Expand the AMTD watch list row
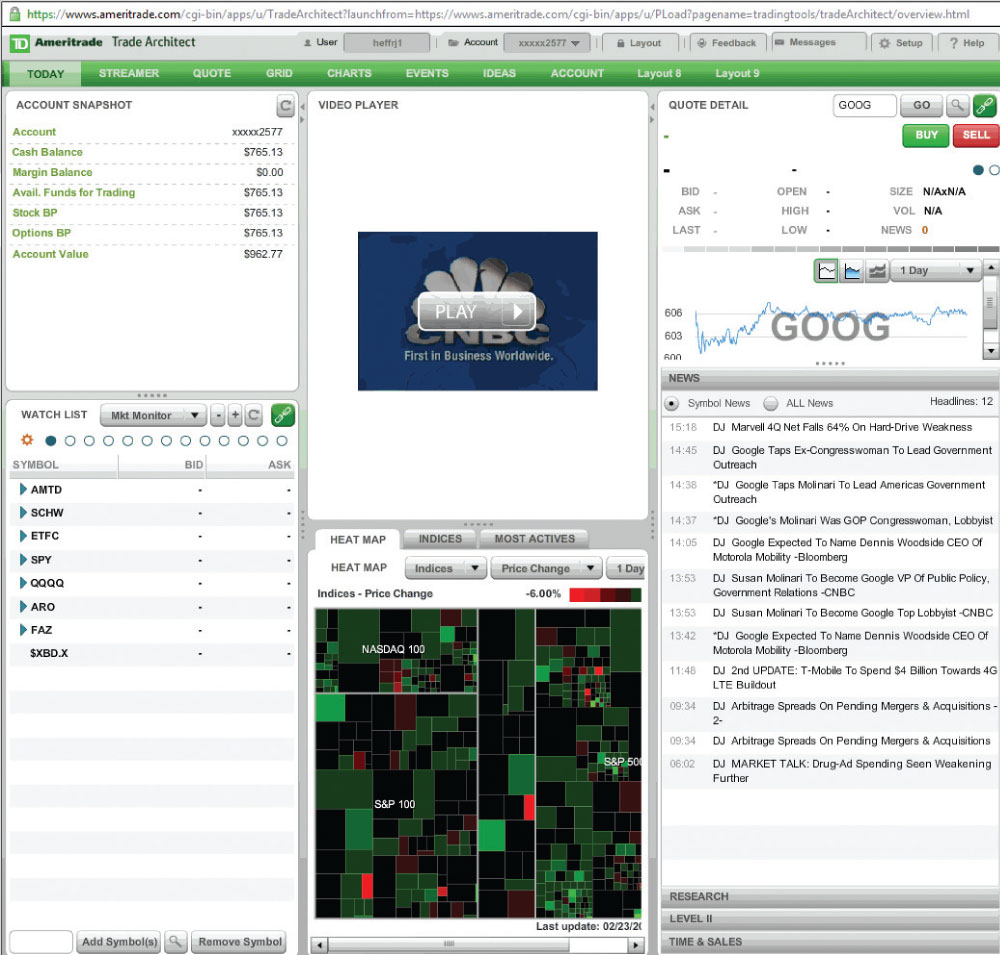The width and height of the screenshot is (1000, 955). coord(23,489)
